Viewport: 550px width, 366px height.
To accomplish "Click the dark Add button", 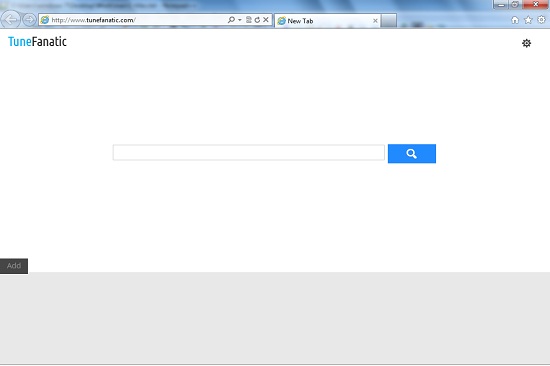I will pyautogui.click(x=14, y=266).
